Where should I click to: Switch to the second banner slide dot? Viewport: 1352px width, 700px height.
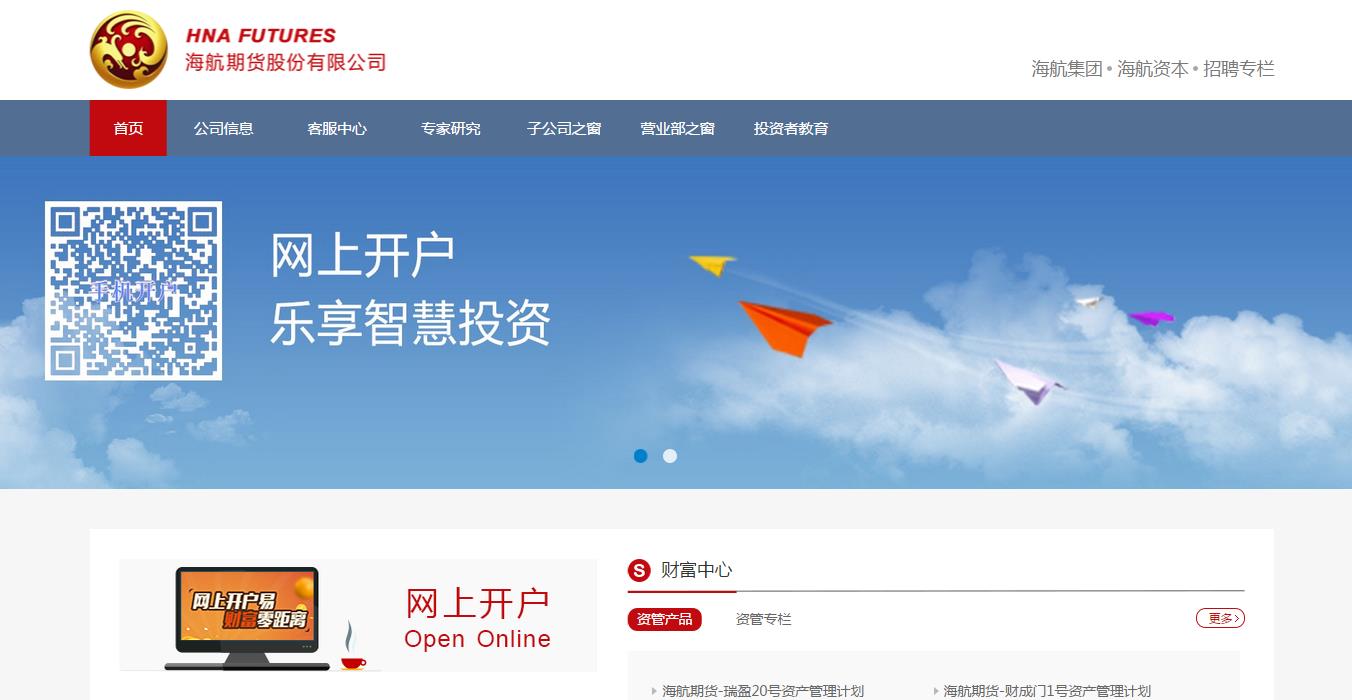670,456
